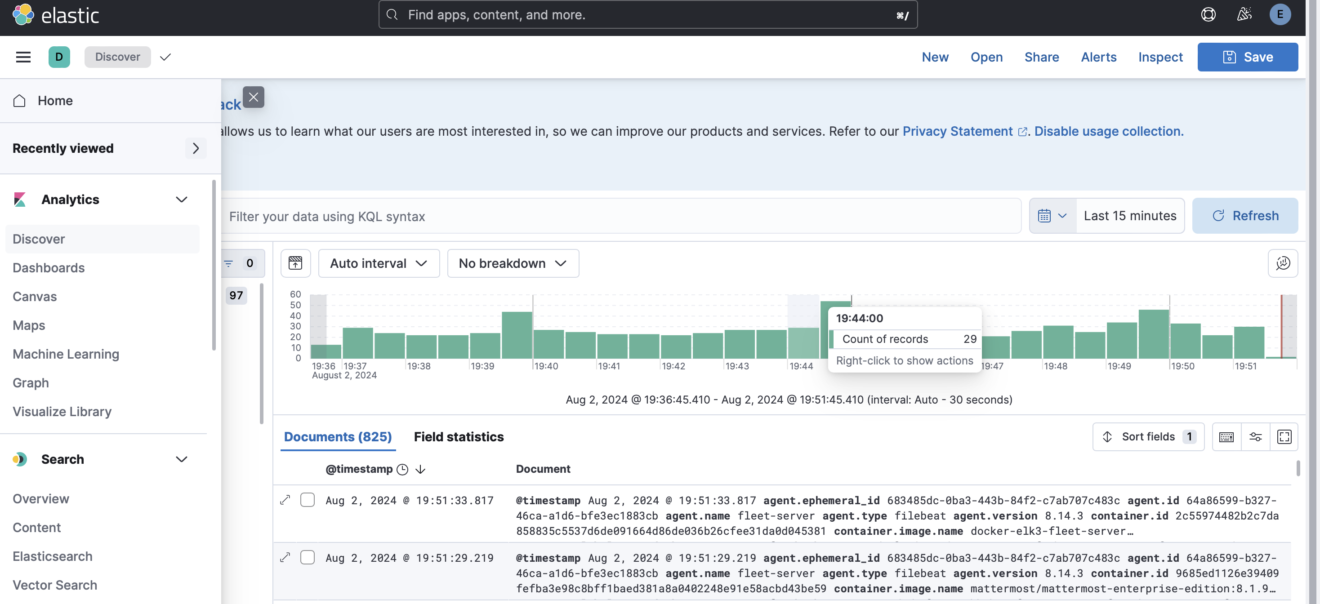
Task: Open the row display options sliders icon
Action: coord(1255,437)
